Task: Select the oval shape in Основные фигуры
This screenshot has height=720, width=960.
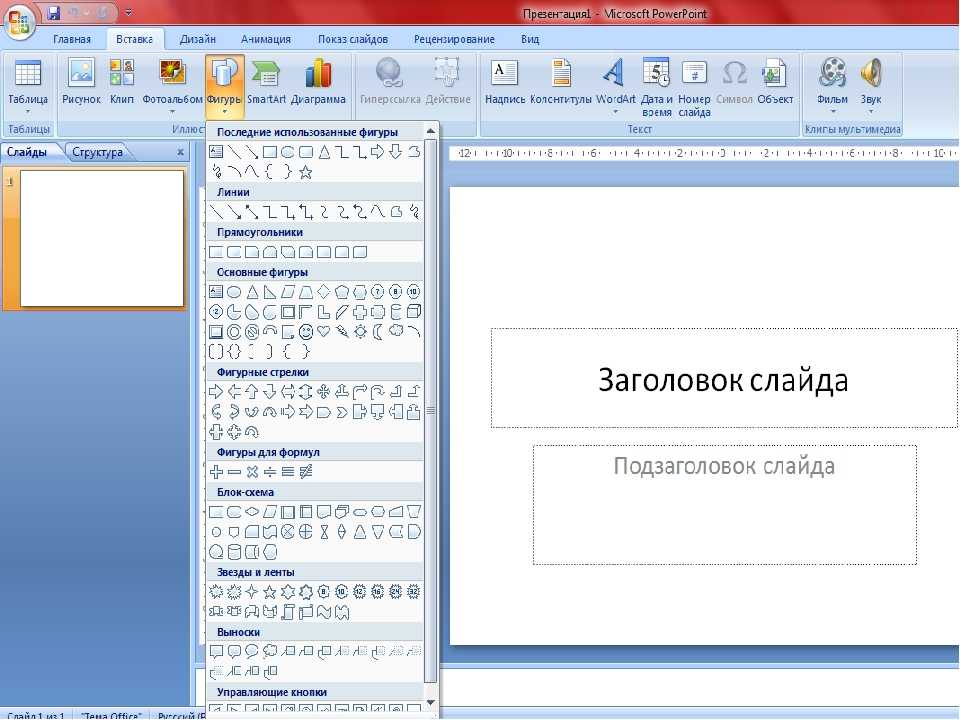Action: [x=234, y=292]
